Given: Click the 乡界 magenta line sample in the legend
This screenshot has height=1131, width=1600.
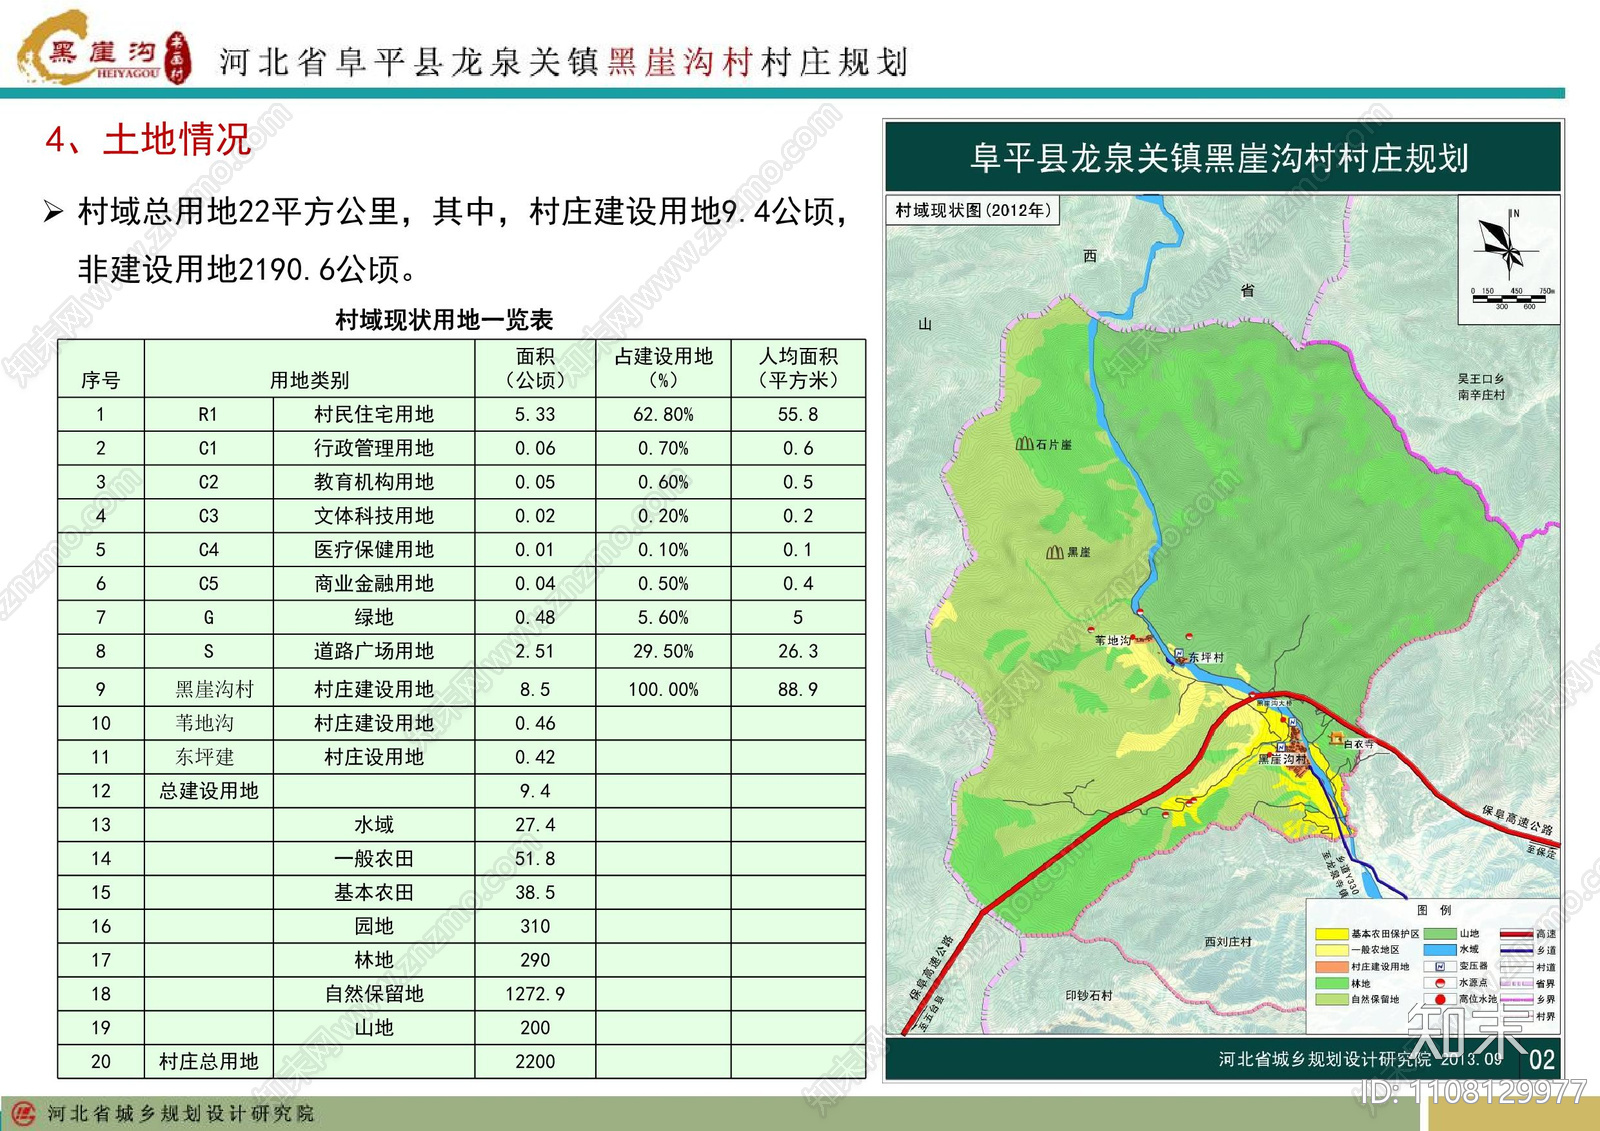Looking at the screenshot, I should pos(1516,999).
